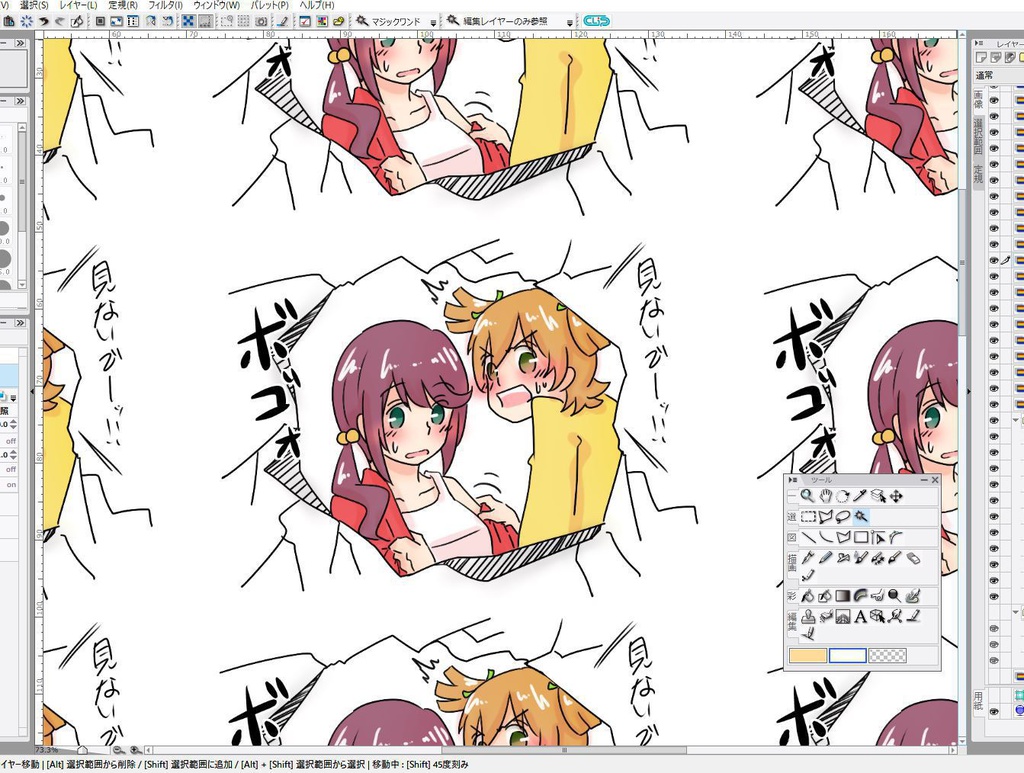Select the highlighted Magic Wand tool

pos(861,516)
